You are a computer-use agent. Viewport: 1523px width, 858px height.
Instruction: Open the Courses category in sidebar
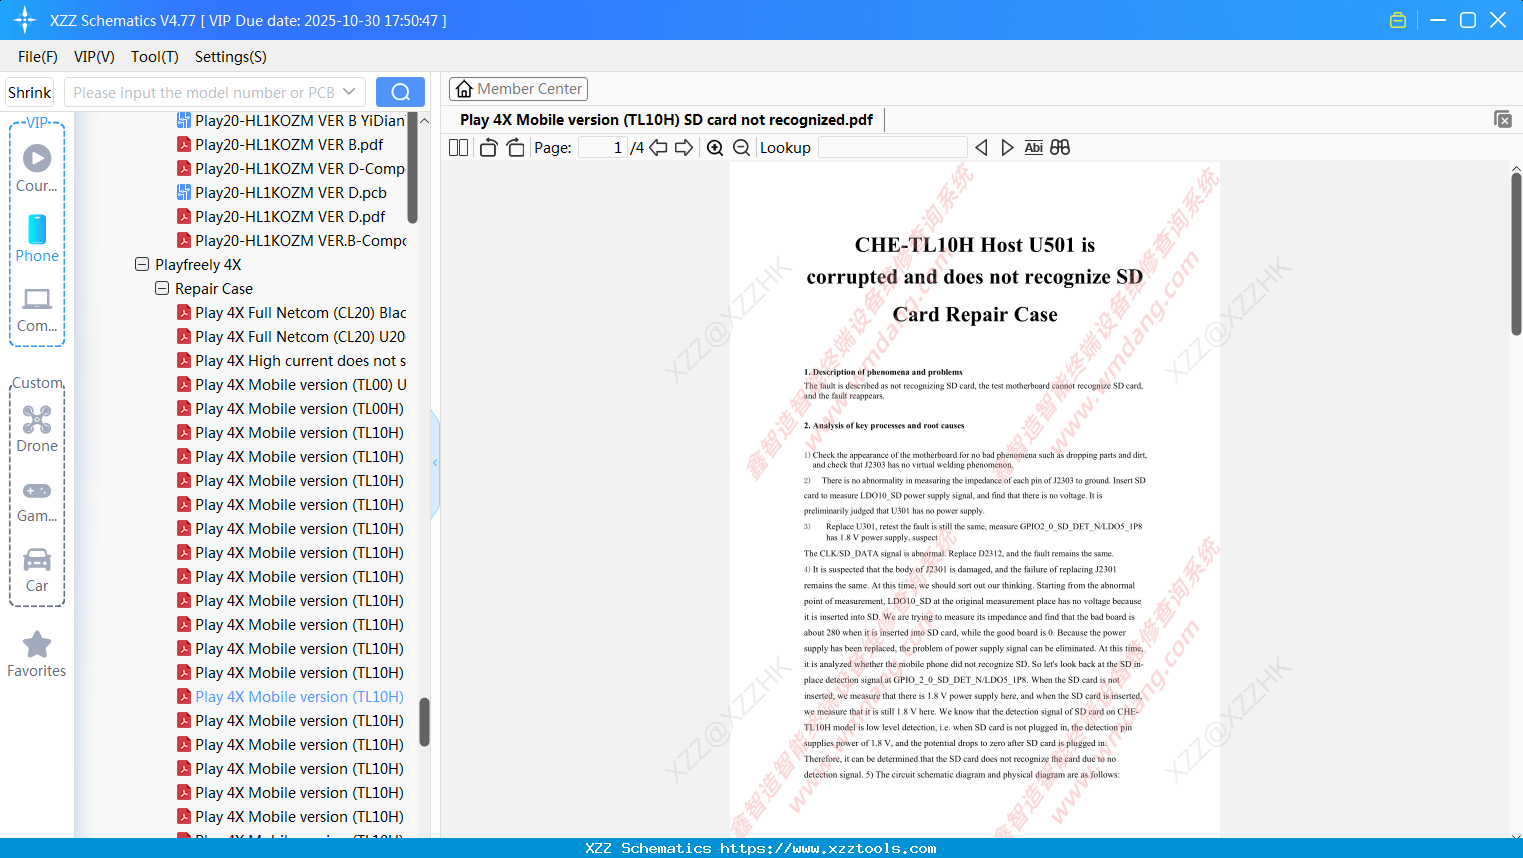coord(37,169)
